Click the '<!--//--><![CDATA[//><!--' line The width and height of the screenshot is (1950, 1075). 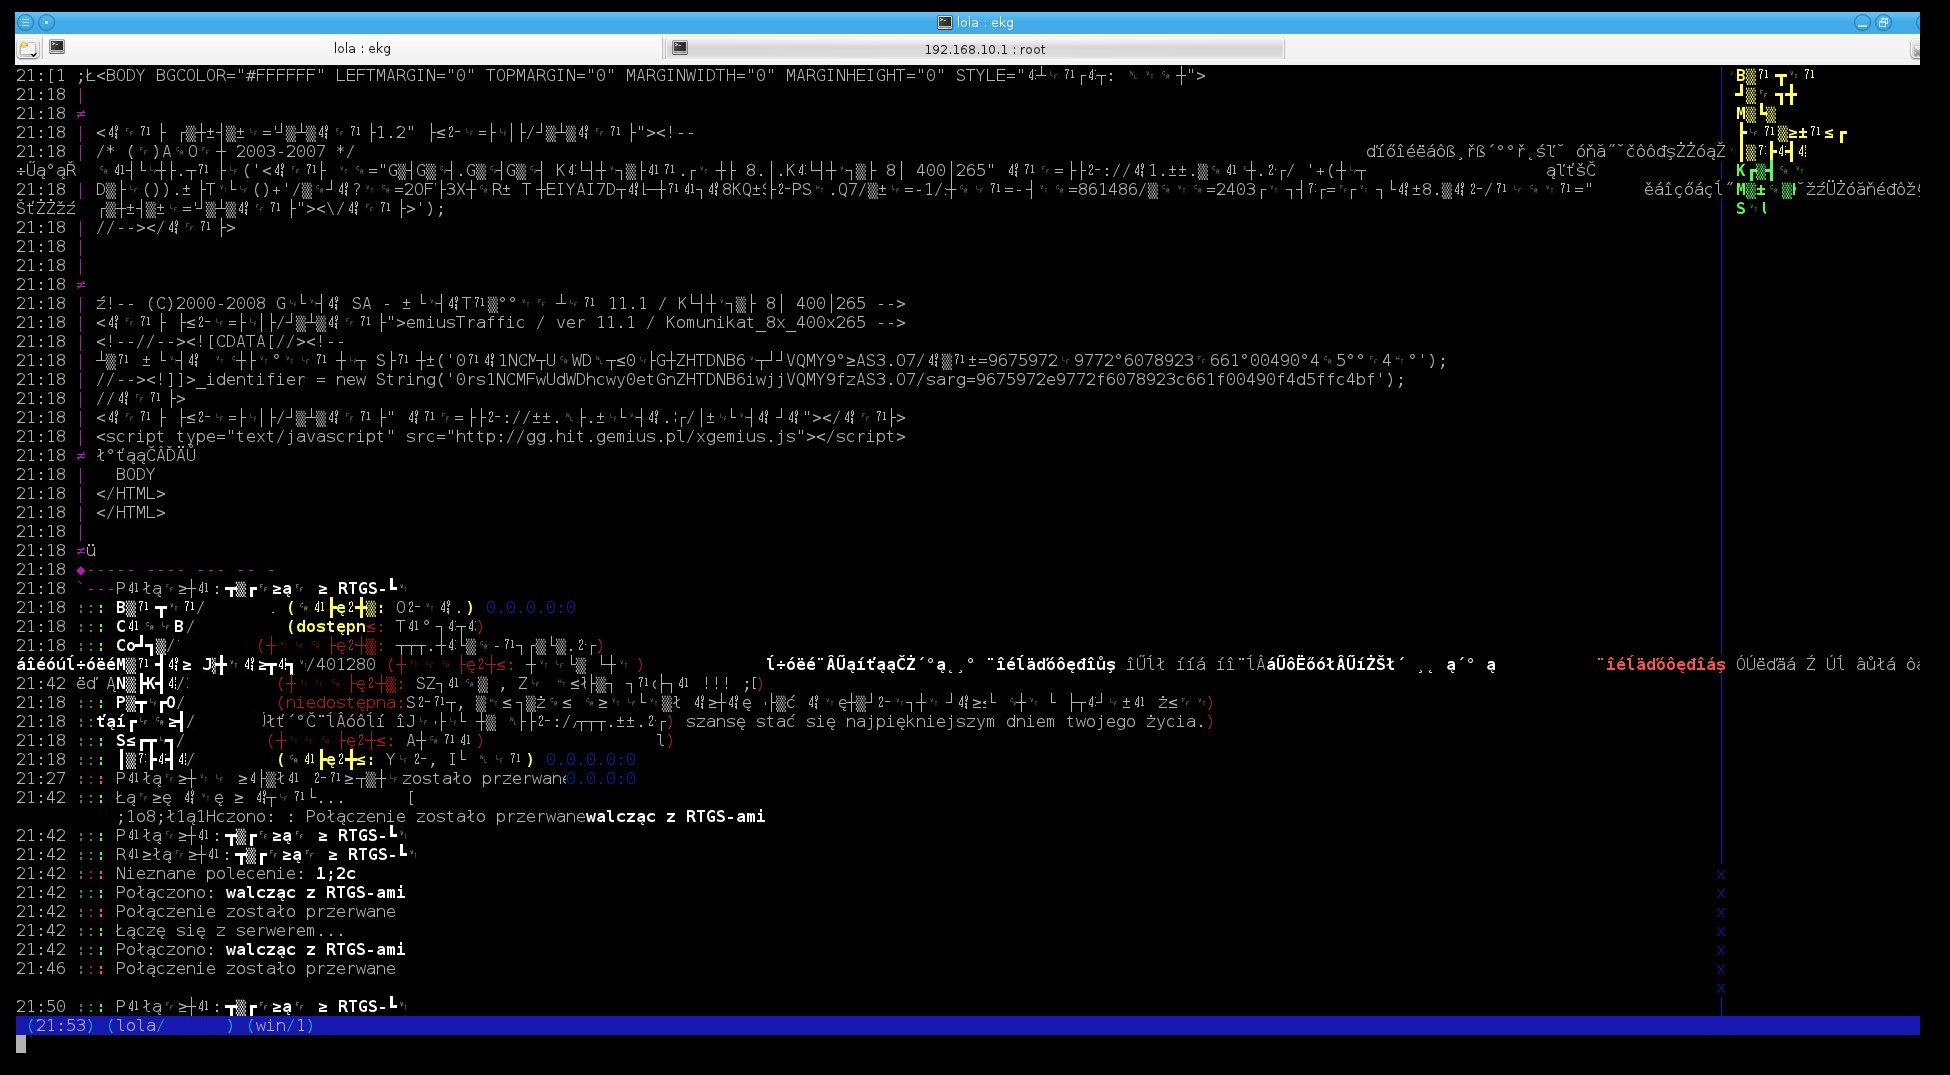point(220,341)
